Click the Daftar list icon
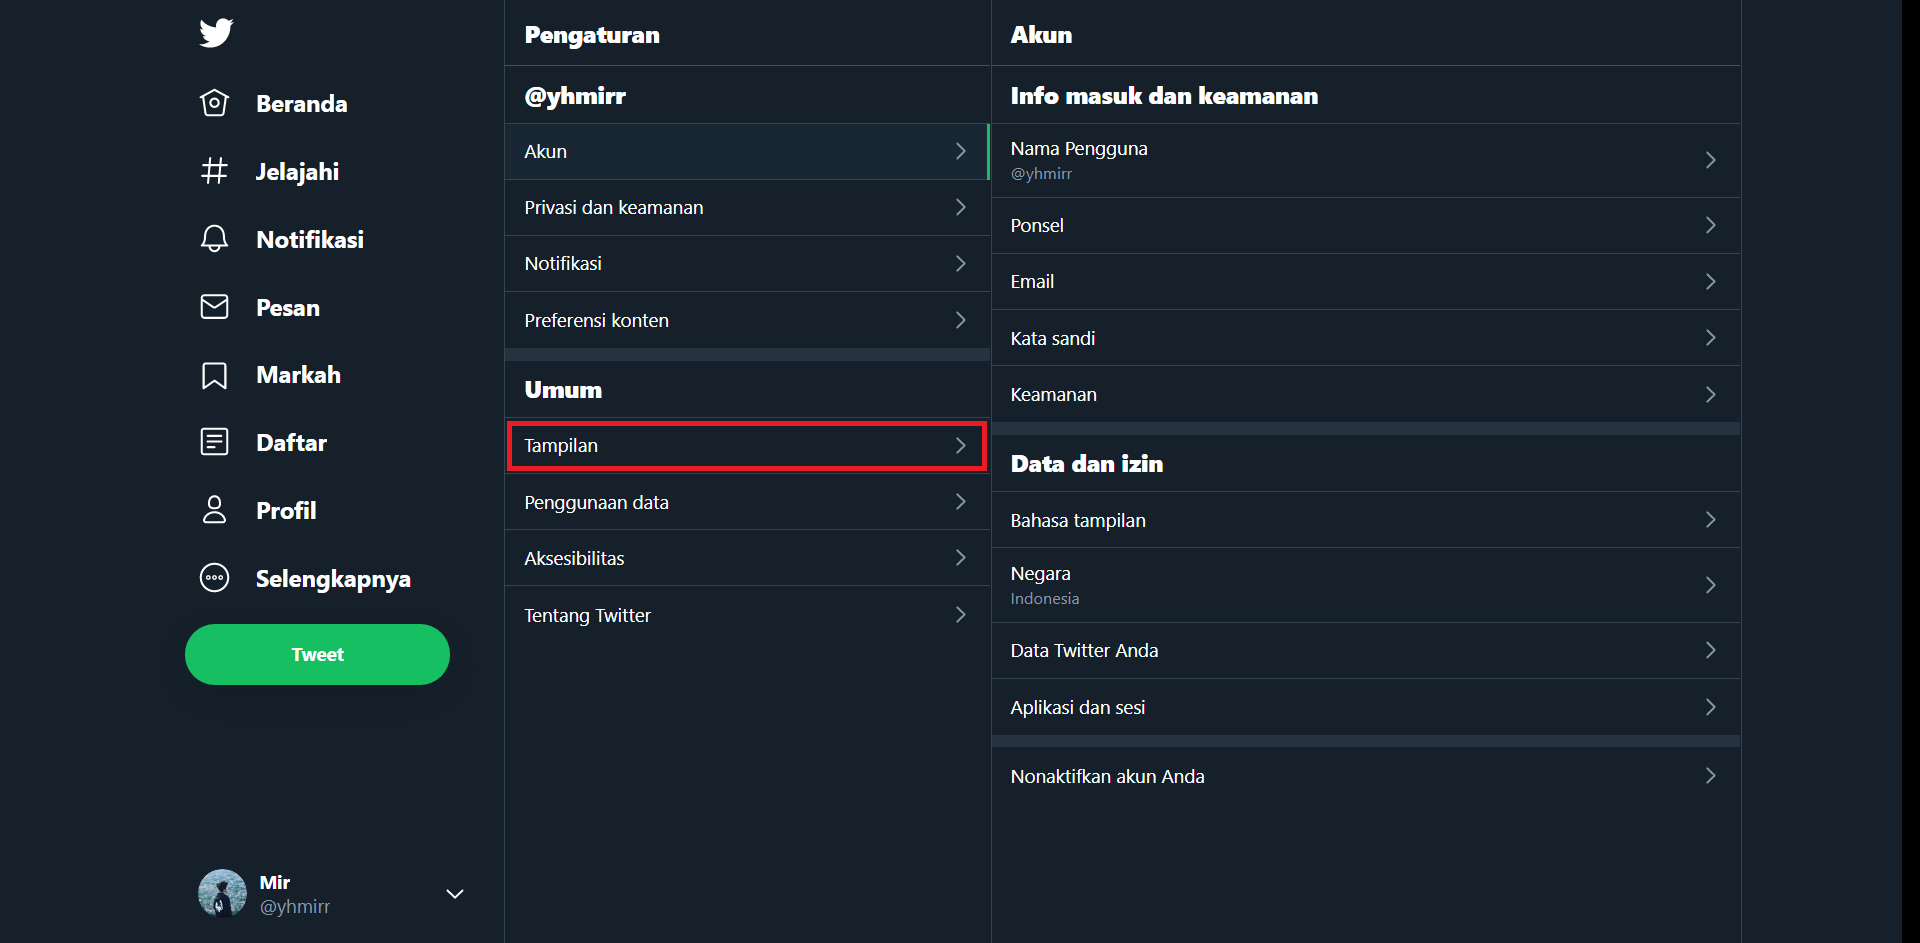 point(214,442)
